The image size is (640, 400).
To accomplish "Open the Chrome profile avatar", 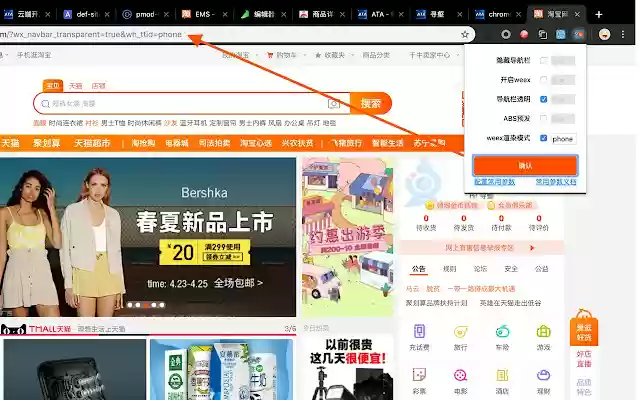I will pyautogui.click(x=604, y=35).
